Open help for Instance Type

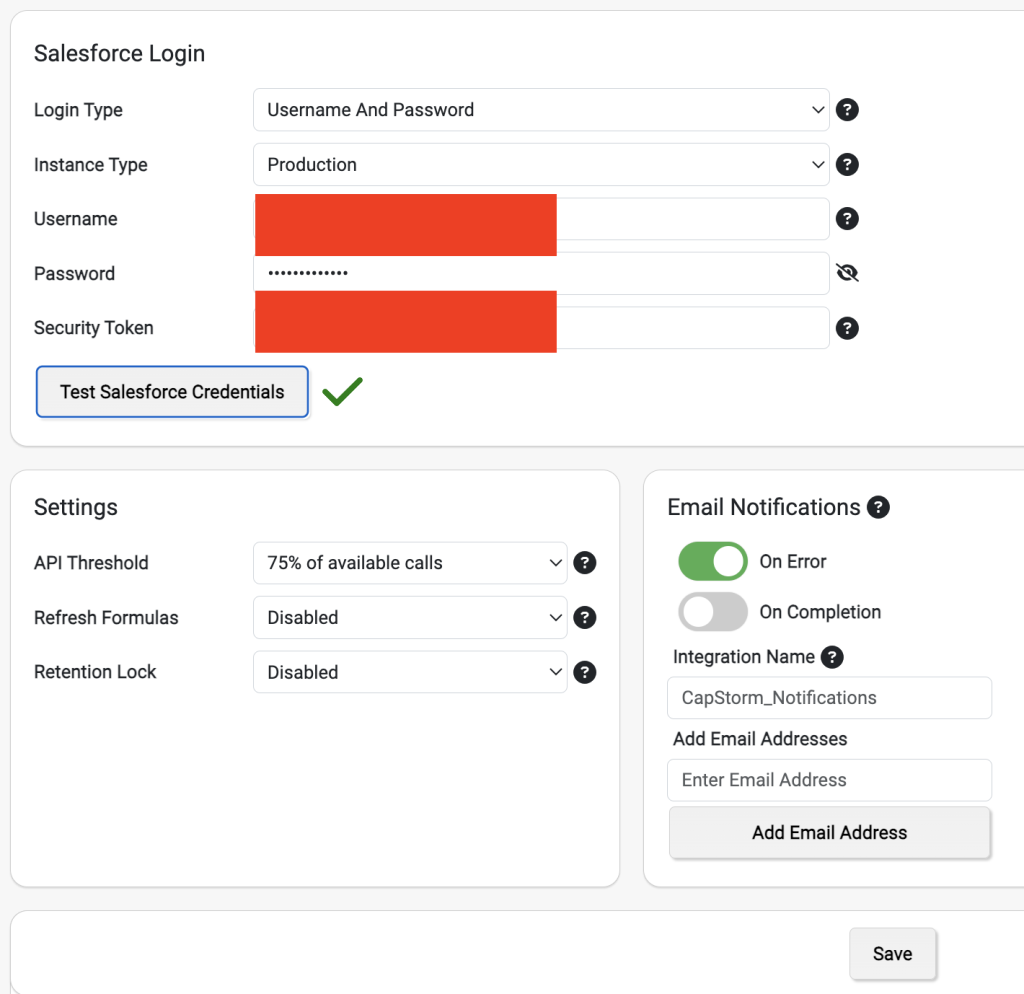pos(847,165)
